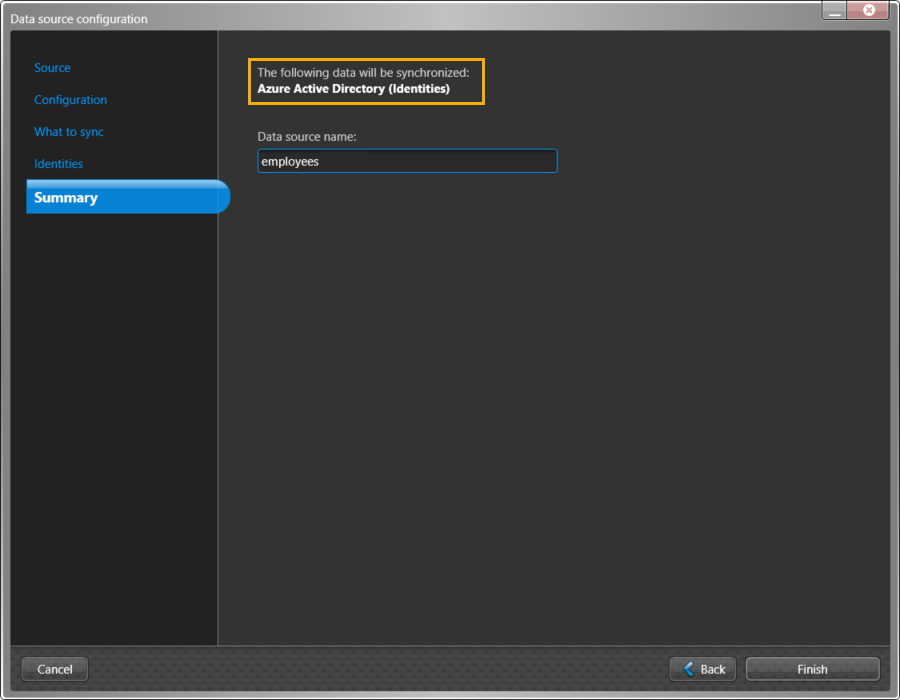Image resolution: width=900 pixels, height=700 pixels.
Task: Click the blue arrow icon on Back button
Action: click(x=688, y=669)
